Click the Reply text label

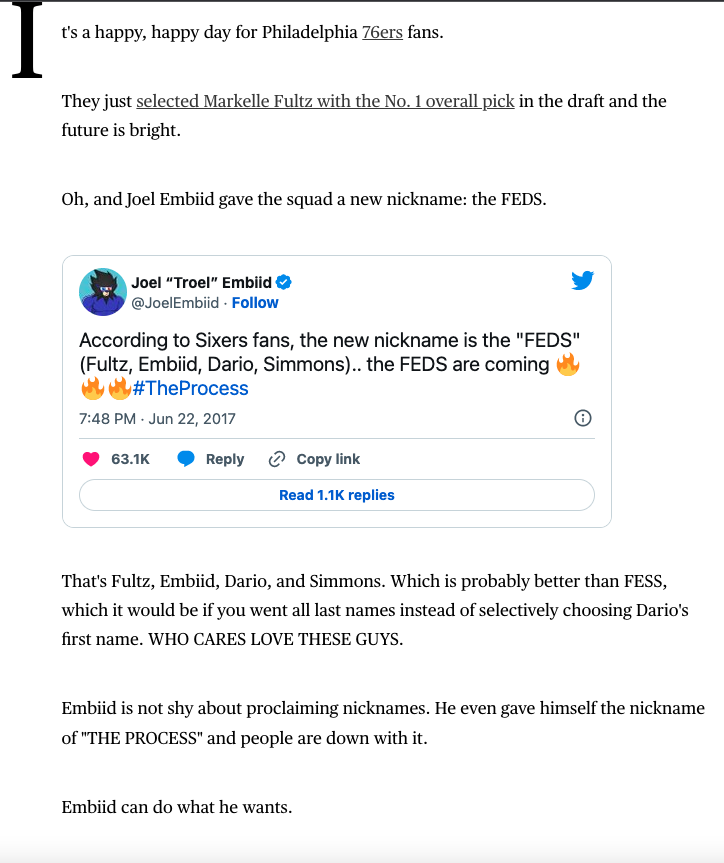[225, 459]
